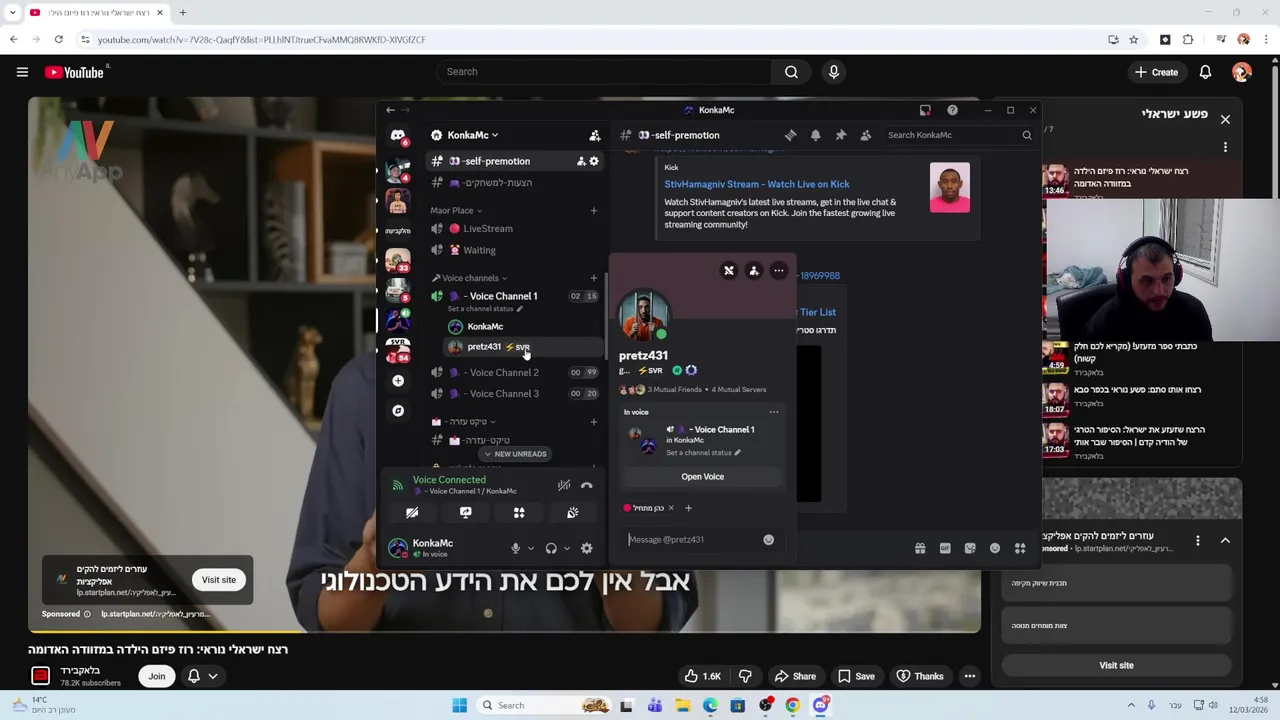1280x720 pixels.
Task: Open sticker picker in chat bar
Action: [970, 548]
